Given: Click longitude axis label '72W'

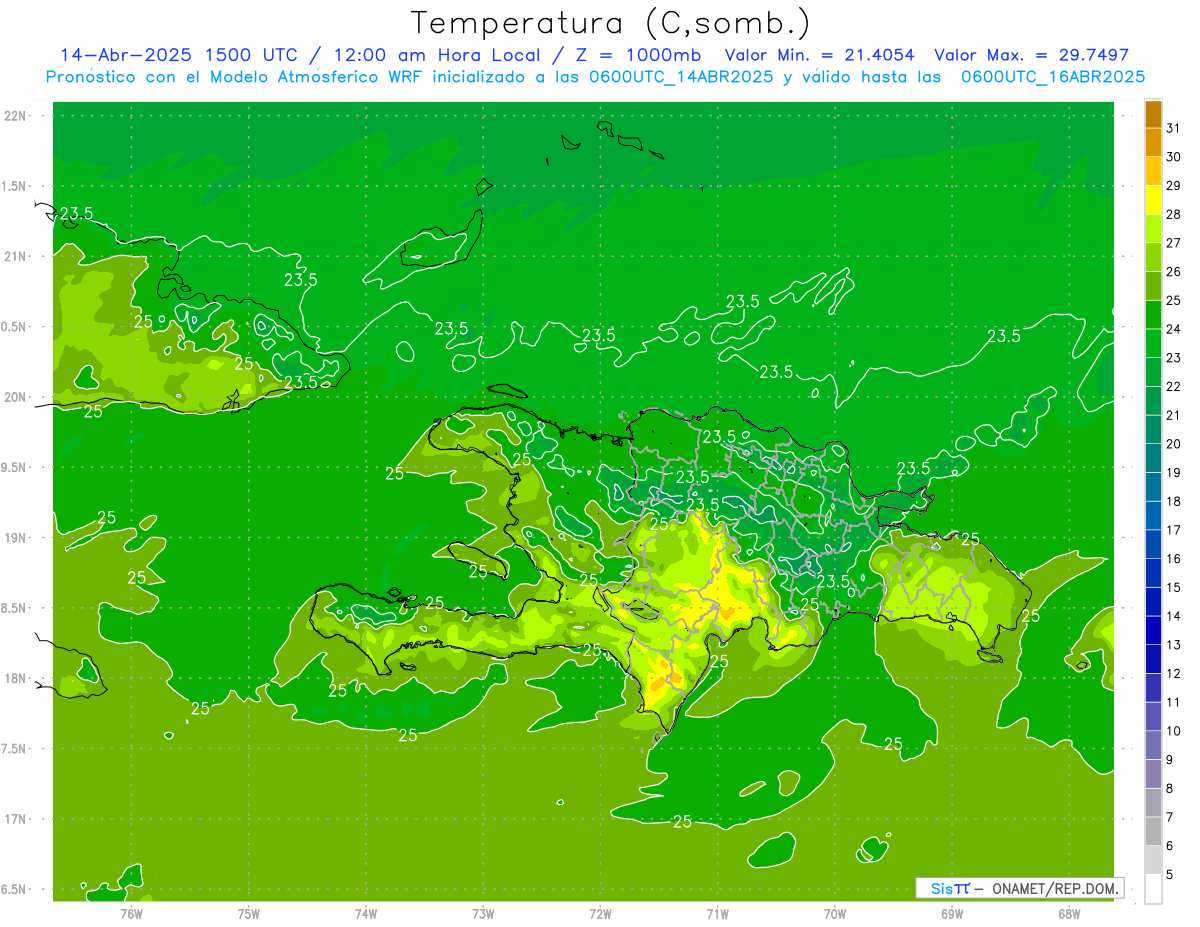Looking at the screenshot, I should click(600, 913).
